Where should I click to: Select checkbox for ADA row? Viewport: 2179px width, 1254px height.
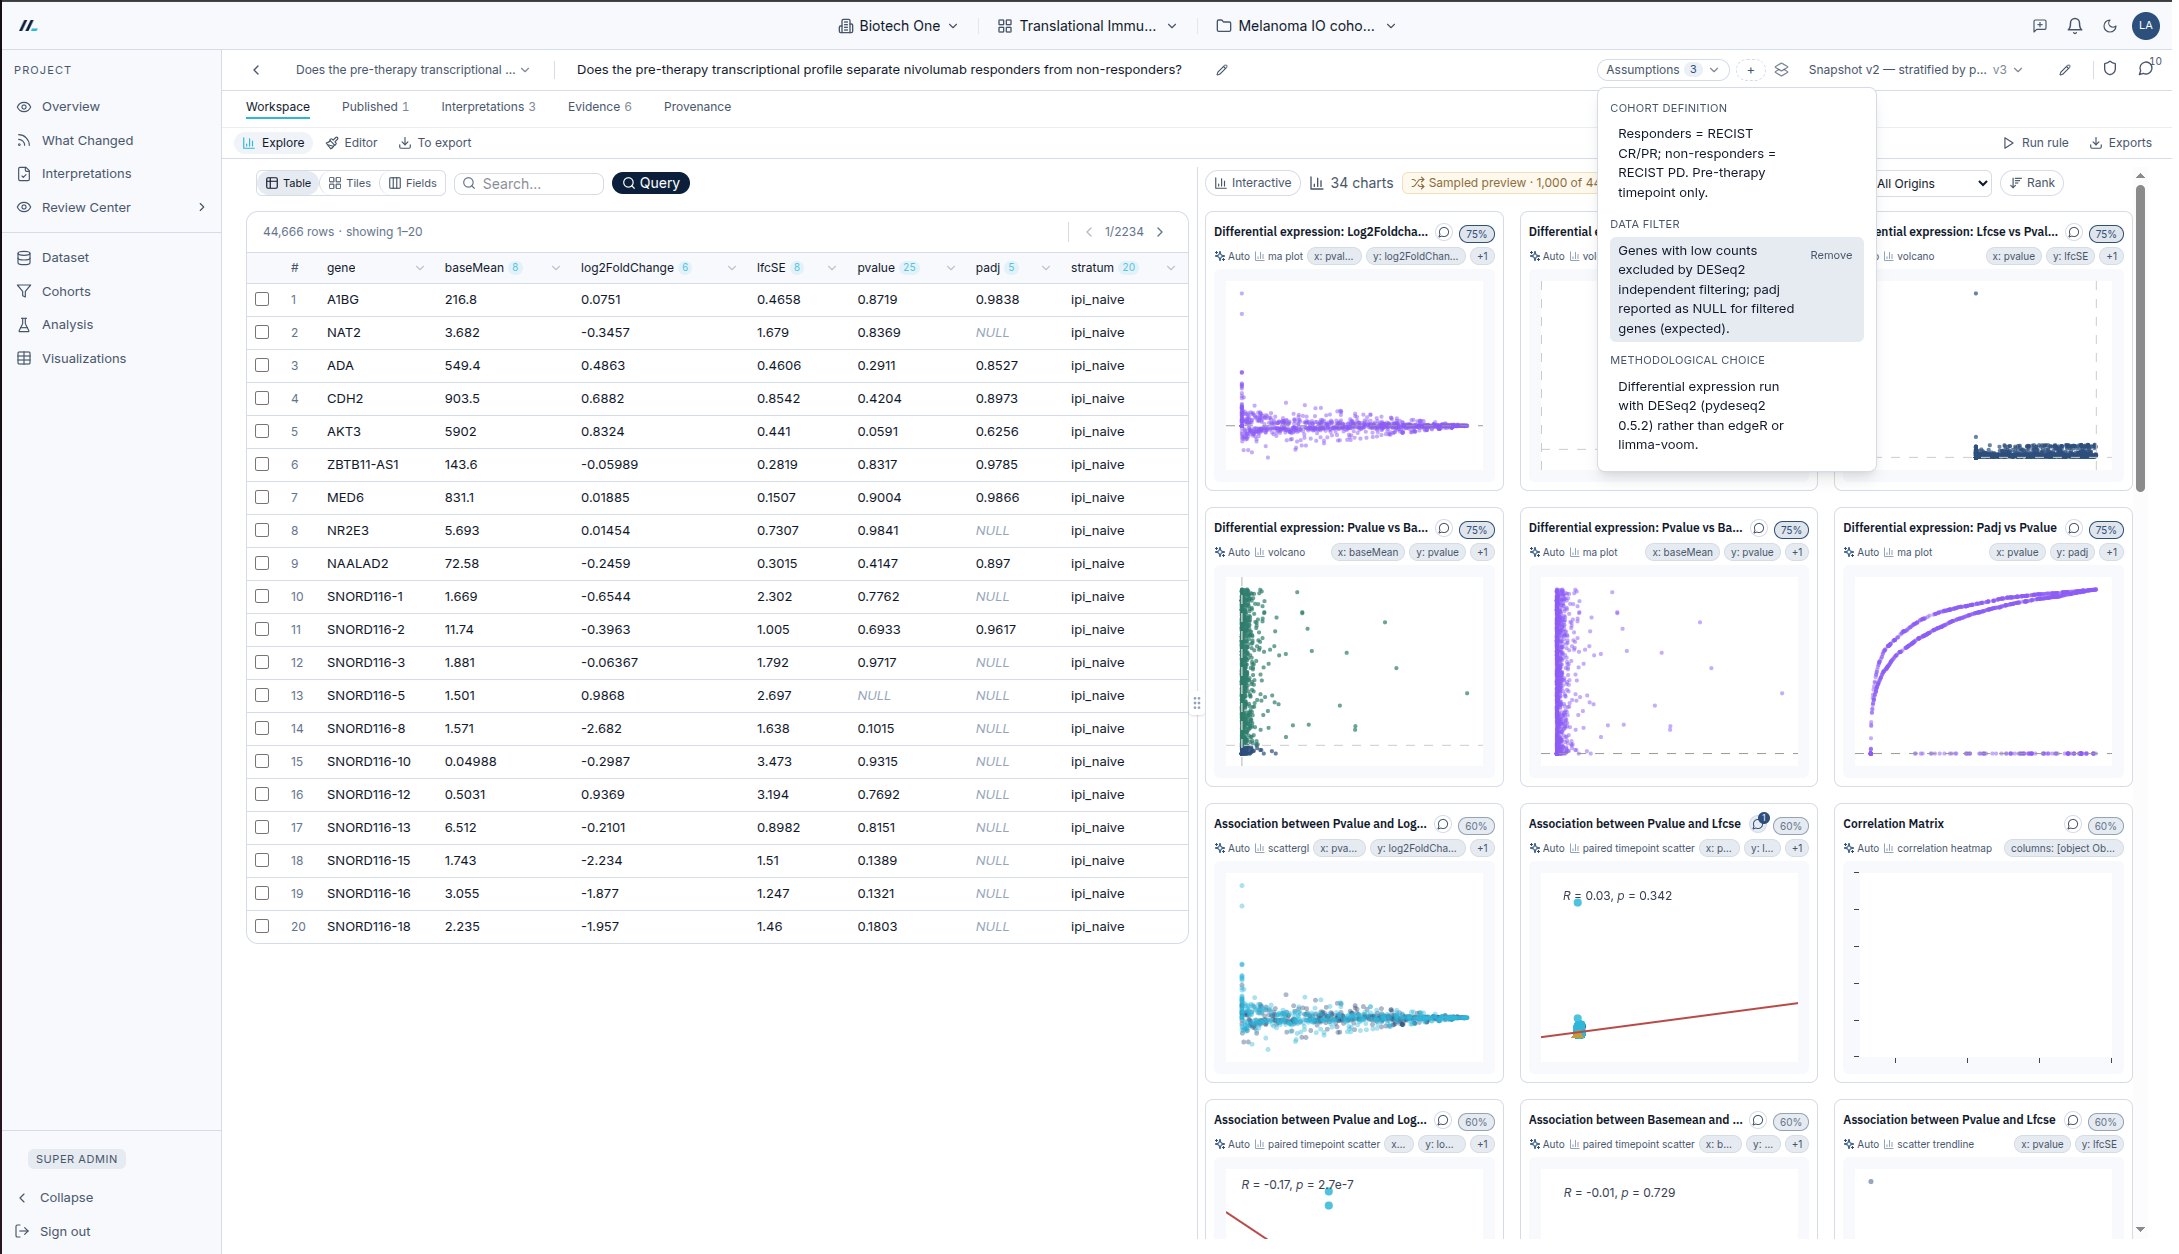(x=262, y=365)
